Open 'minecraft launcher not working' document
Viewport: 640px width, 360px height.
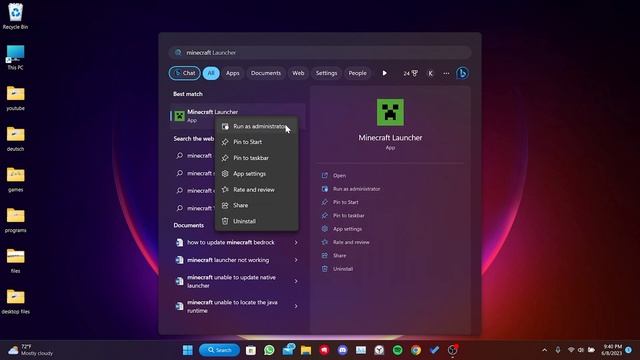coord(229,260)
